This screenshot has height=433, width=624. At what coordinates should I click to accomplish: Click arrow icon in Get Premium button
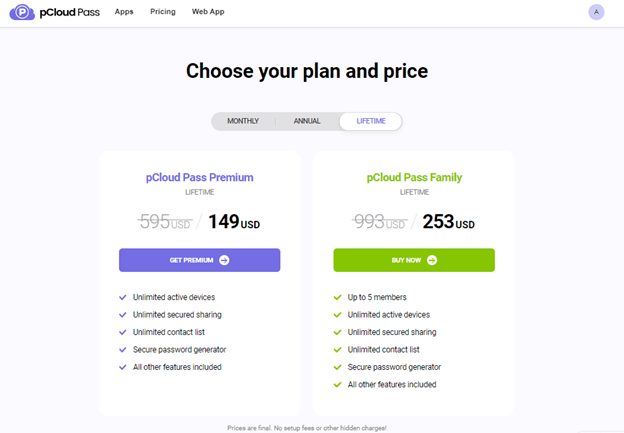[x=224, y=260]
